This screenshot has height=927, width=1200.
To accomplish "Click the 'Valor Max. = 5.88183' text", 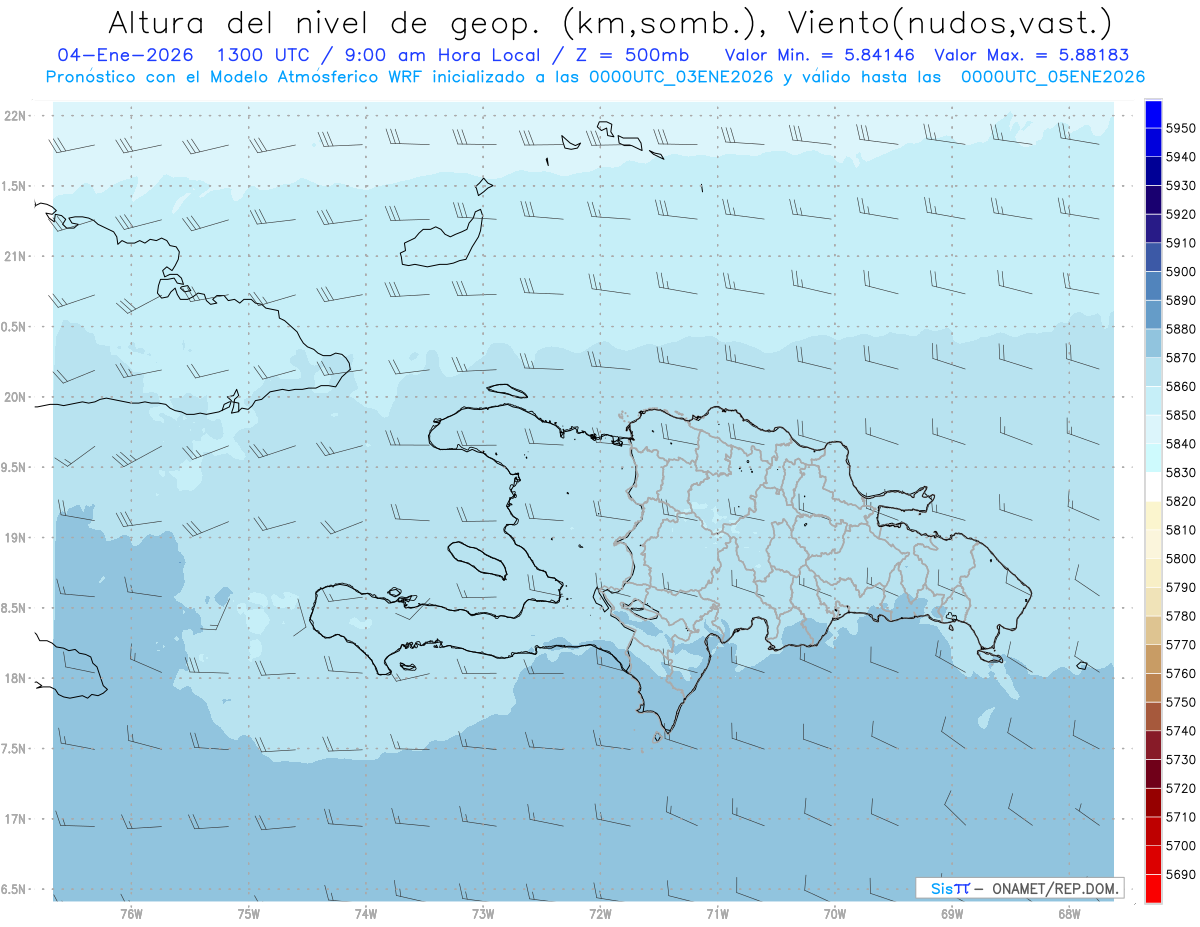I will 1032,55.
